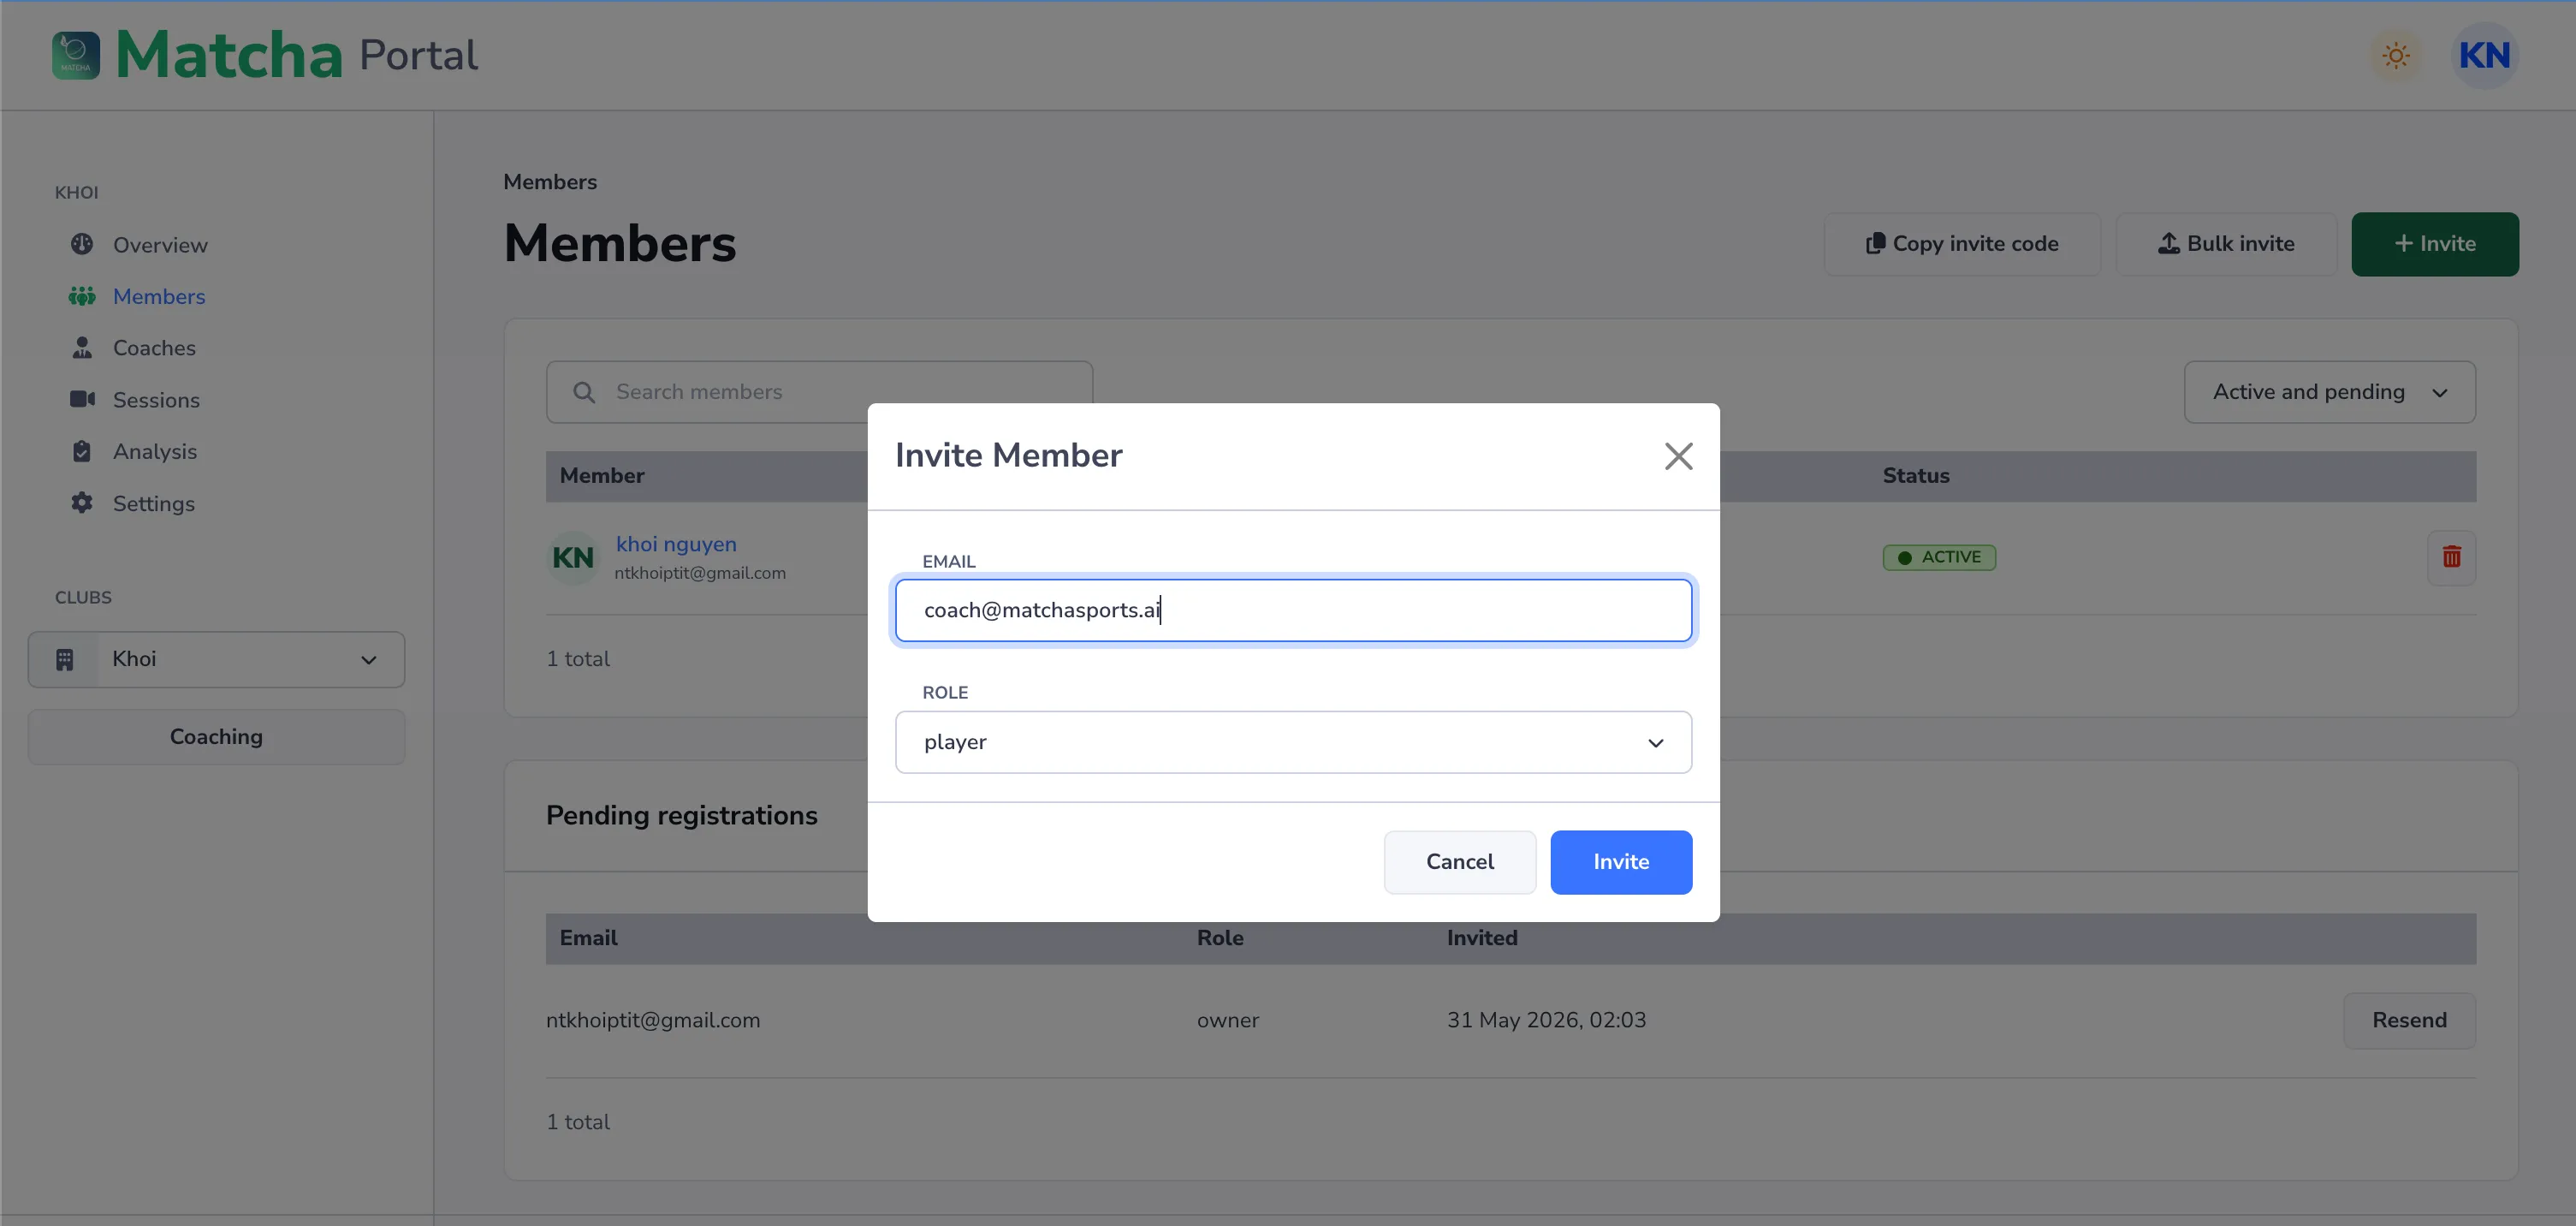Click the 31 May 2026, 02:03 cell
The width and height of the screenshot is (2576, 1226).
[x=1546, y=1021]
